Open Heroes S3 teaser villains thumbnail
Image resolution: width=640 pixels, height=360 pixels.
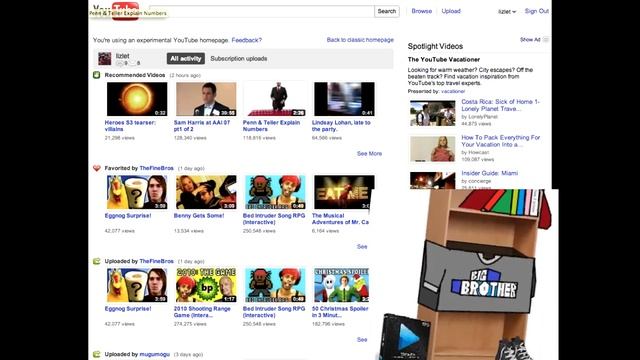(x=137, y=99)
